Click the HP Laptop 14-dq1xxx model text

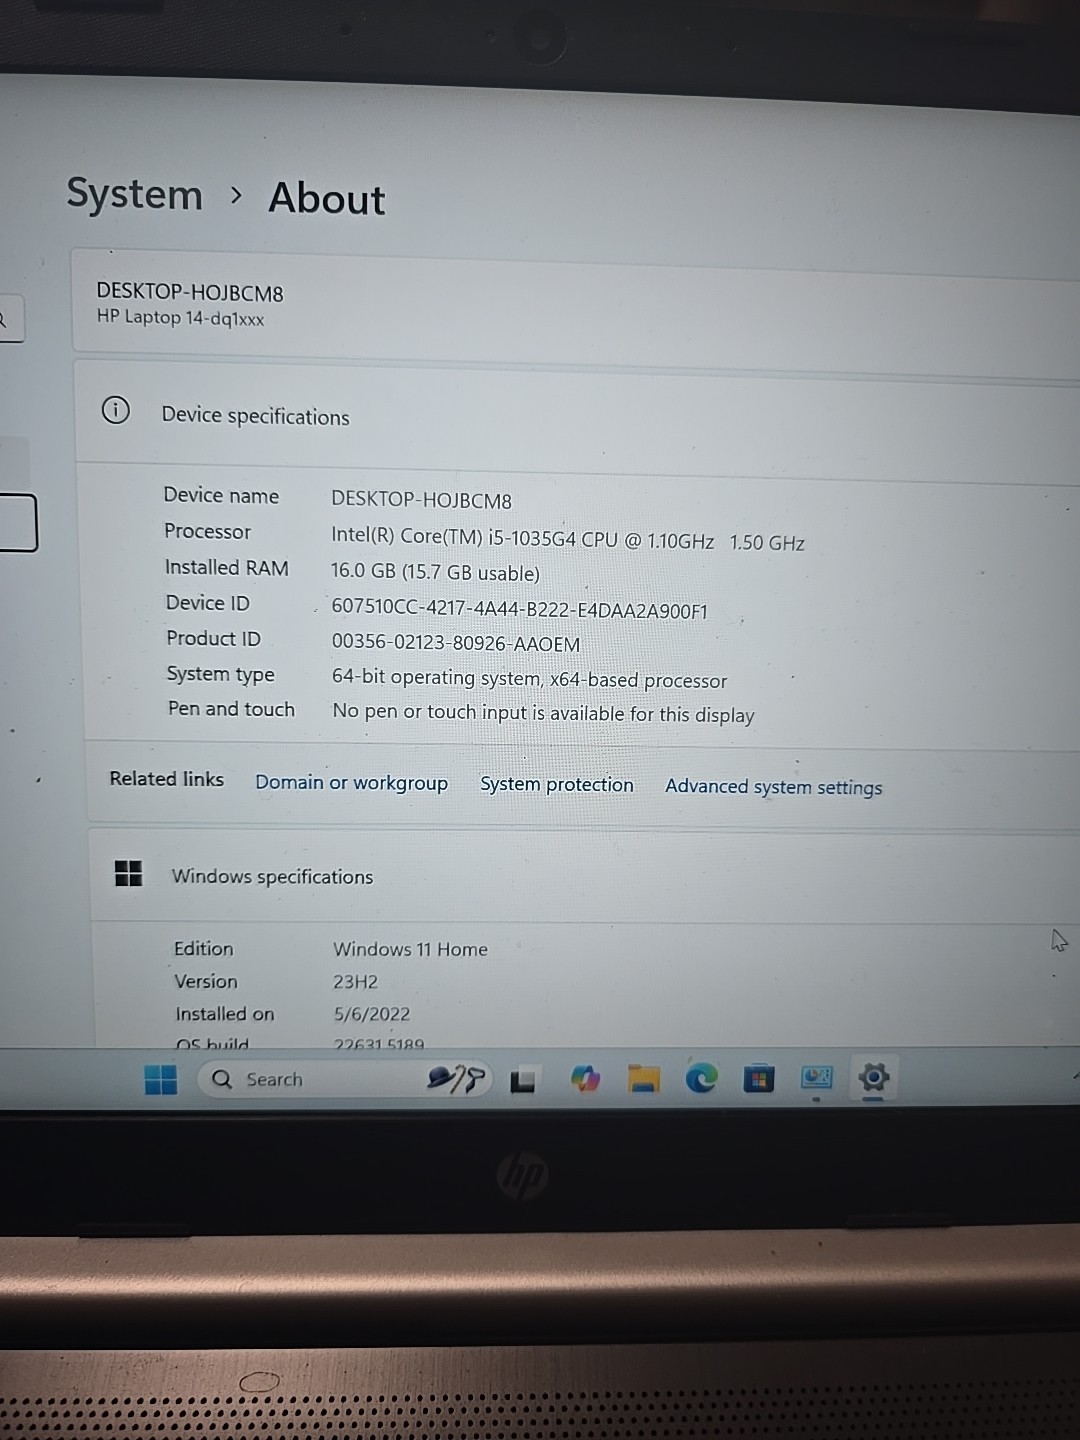pyautogui.click(x=180, y=318)
